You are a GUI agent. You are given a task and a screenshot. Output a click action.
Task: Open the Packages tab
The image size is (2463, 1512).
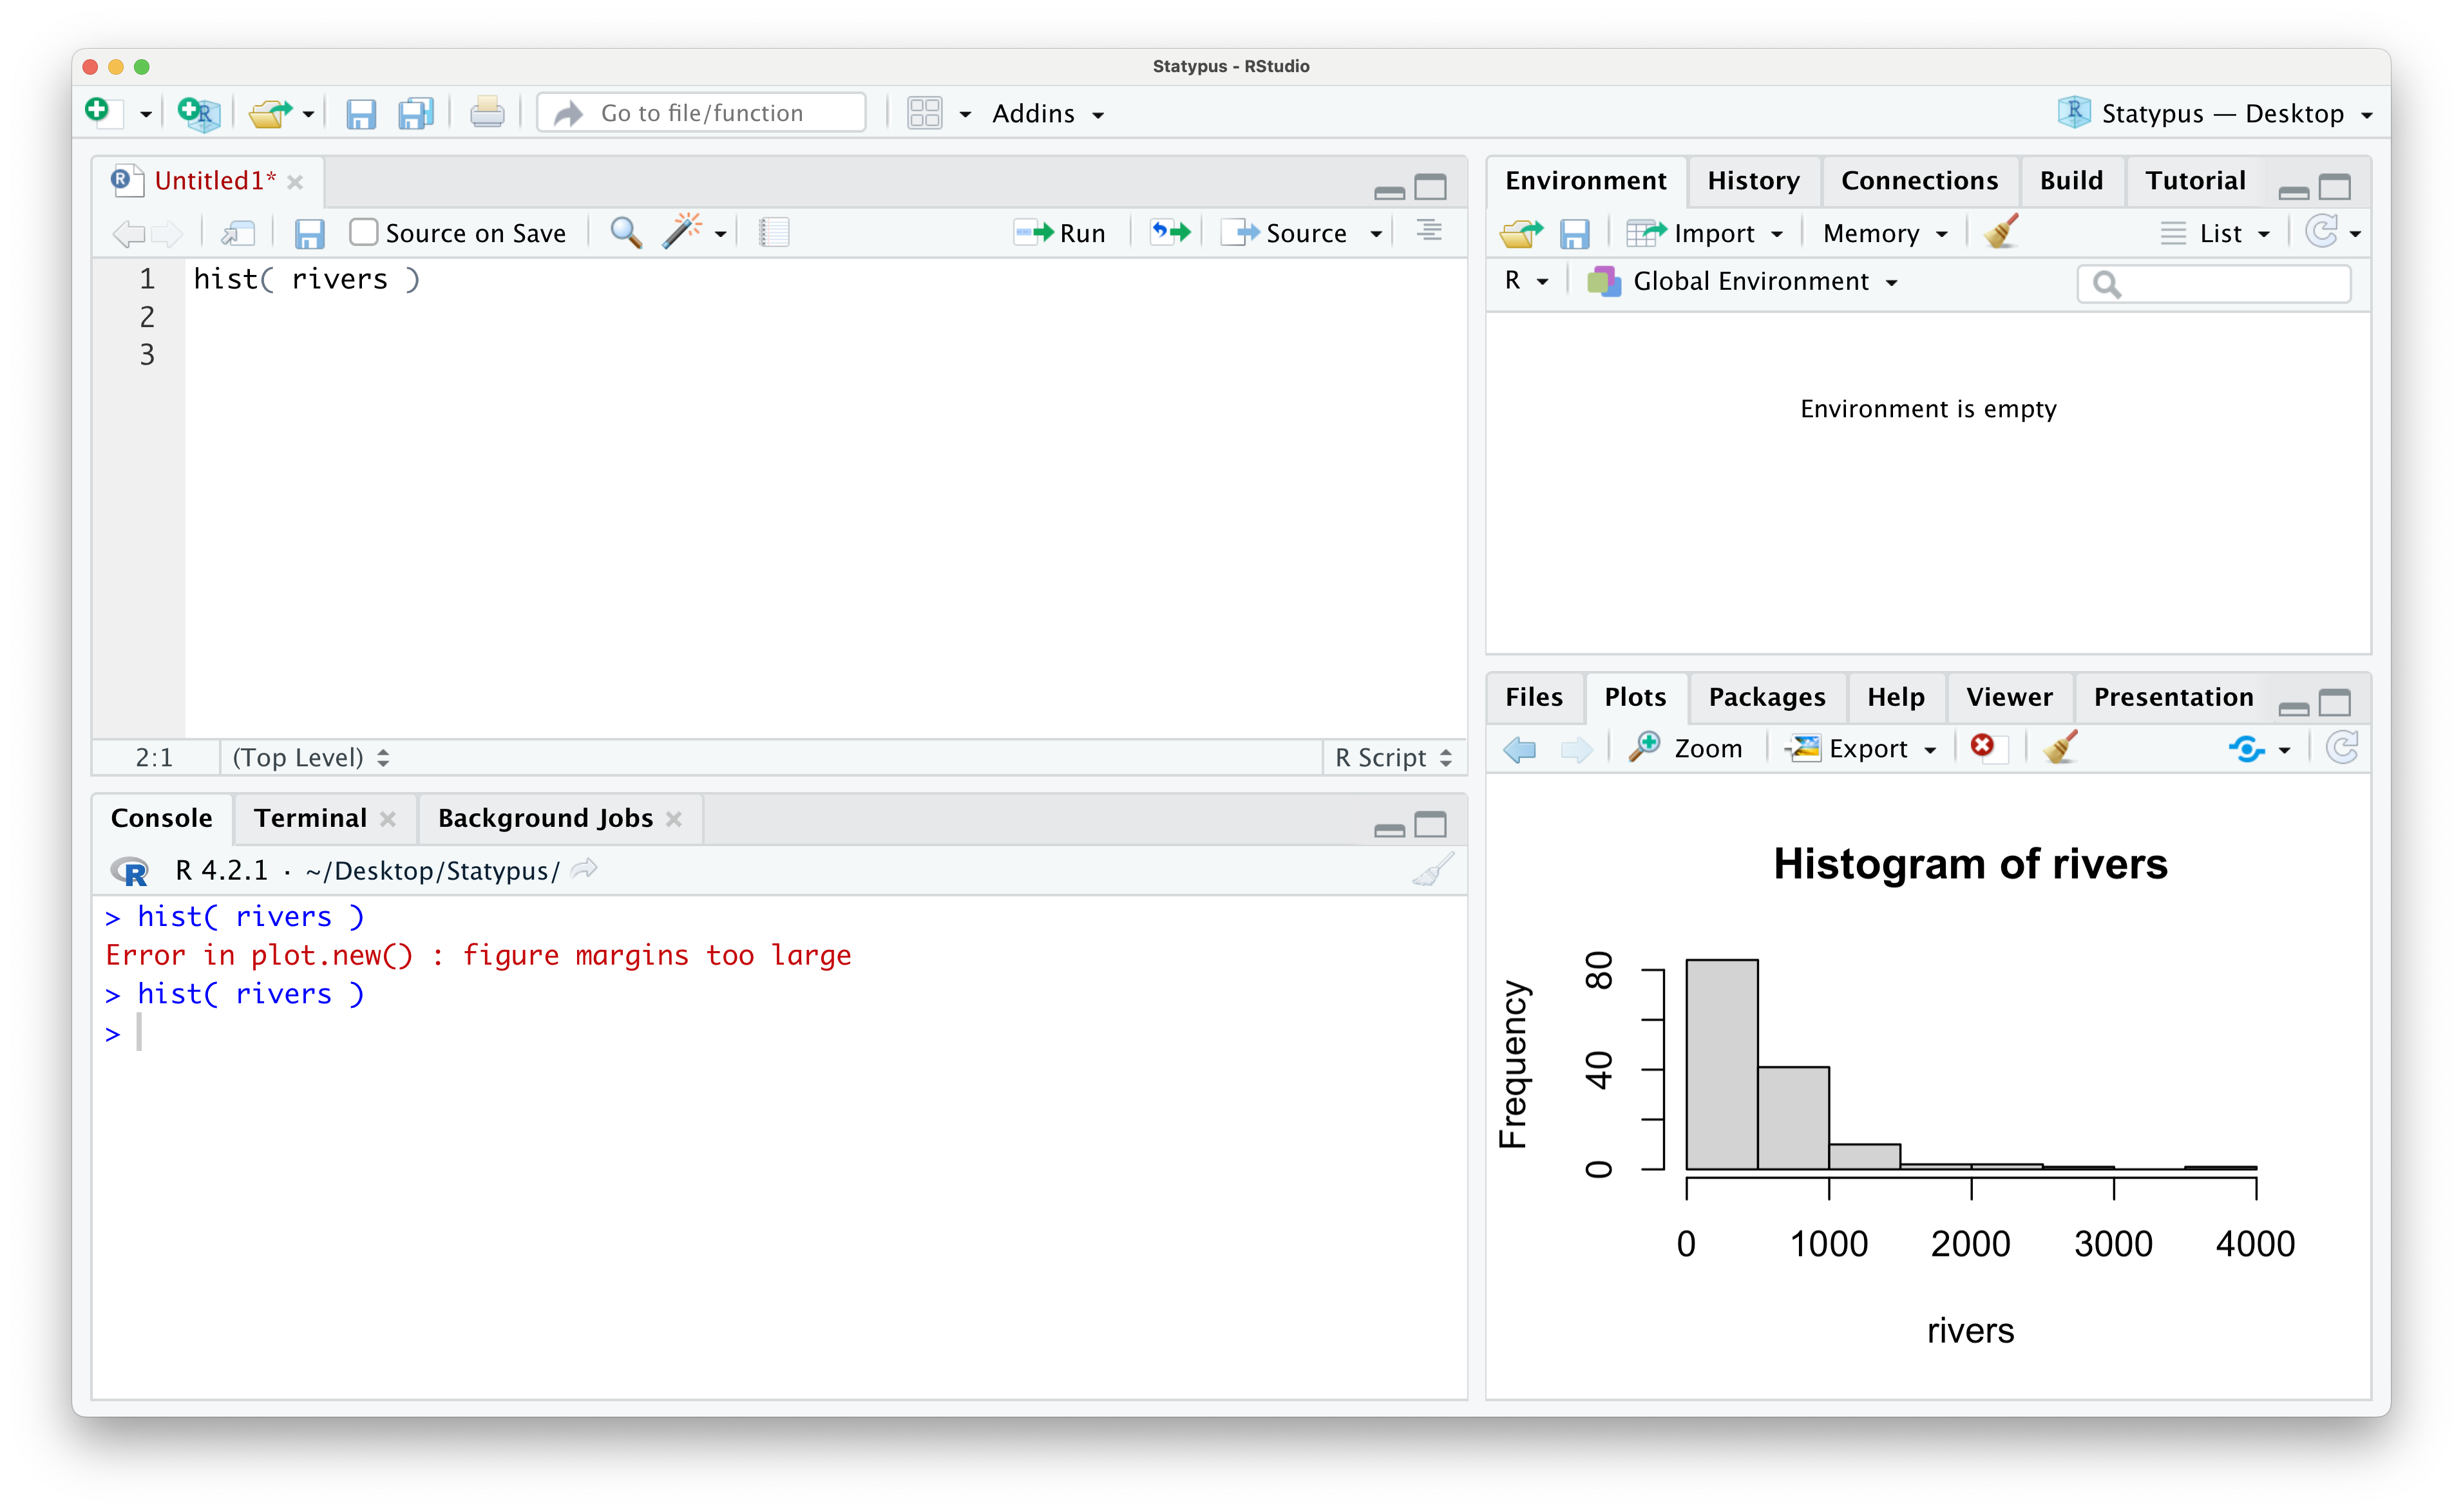point(1766,696)
